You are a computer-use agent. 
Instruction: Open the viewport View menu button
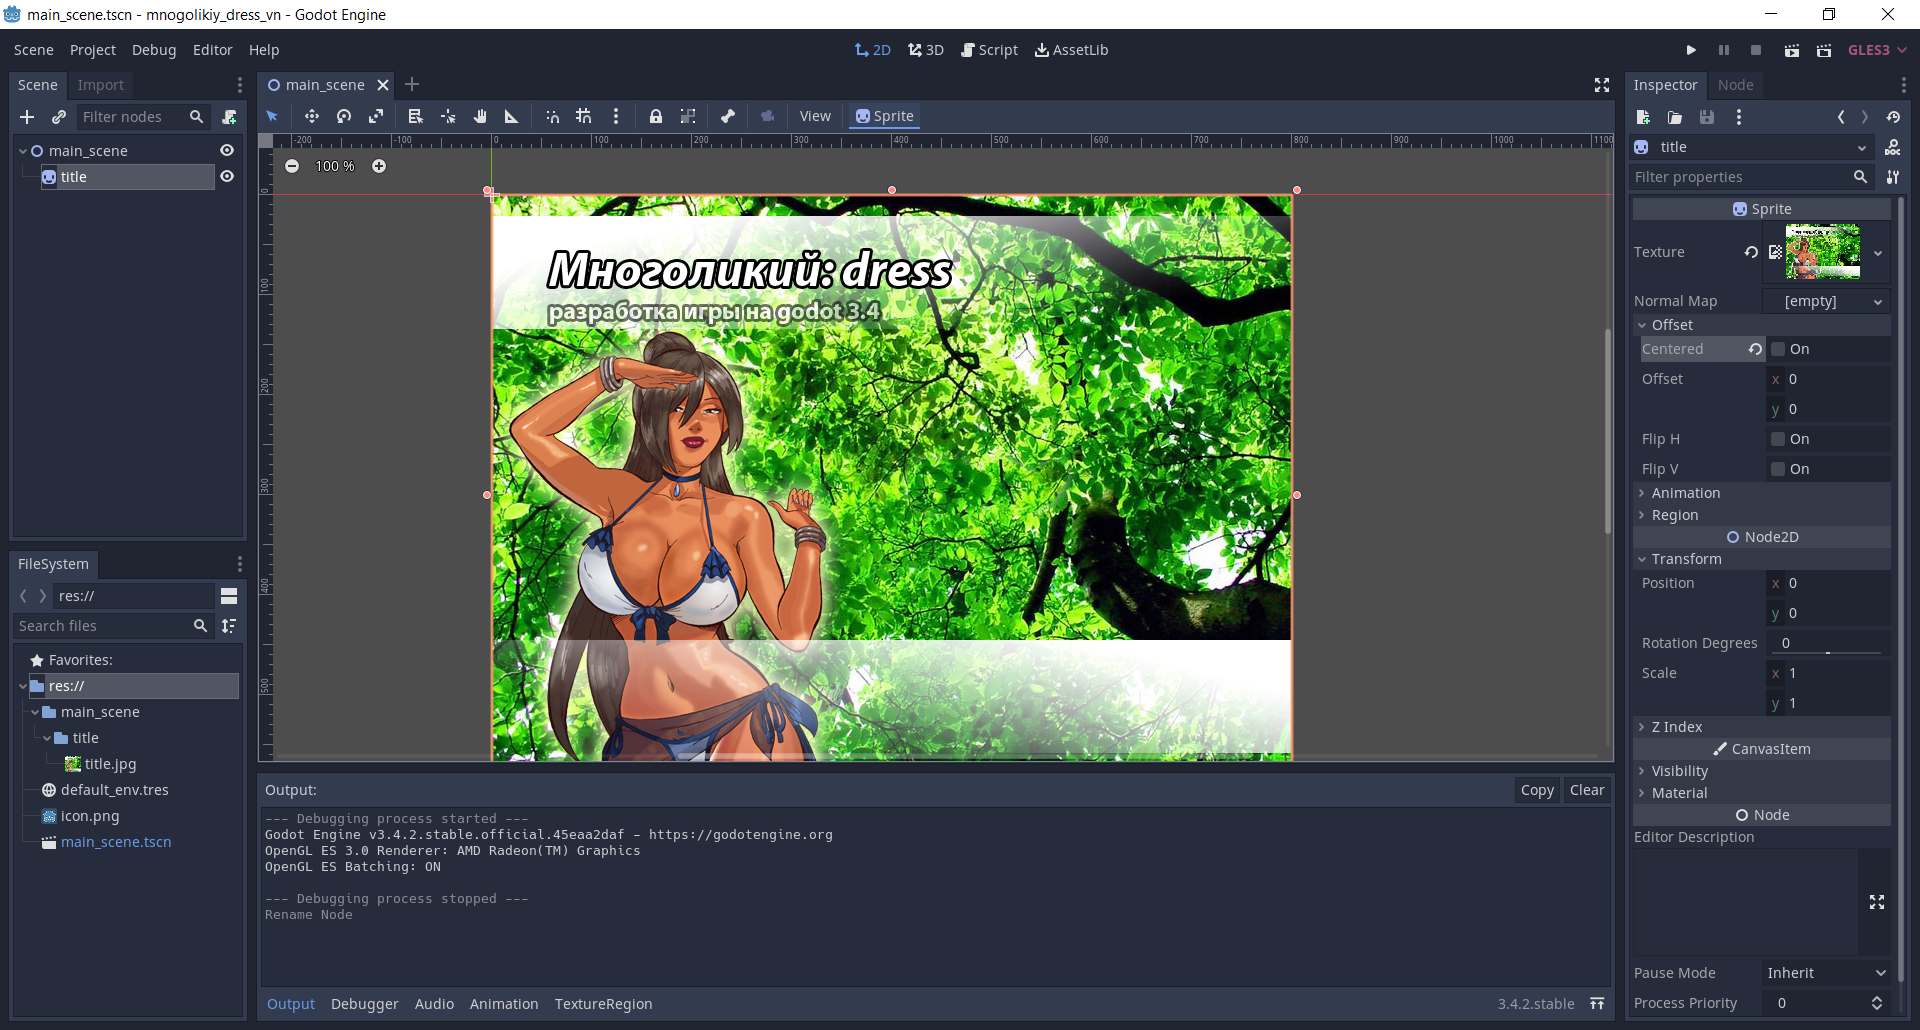pos(815,116)
